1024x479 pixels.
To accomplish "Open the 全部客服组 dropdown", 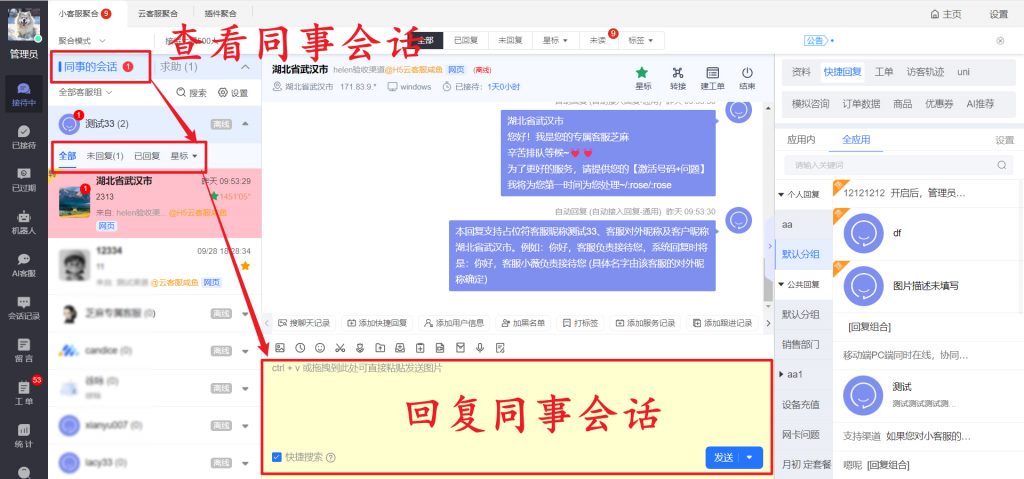I will point(86,93).
